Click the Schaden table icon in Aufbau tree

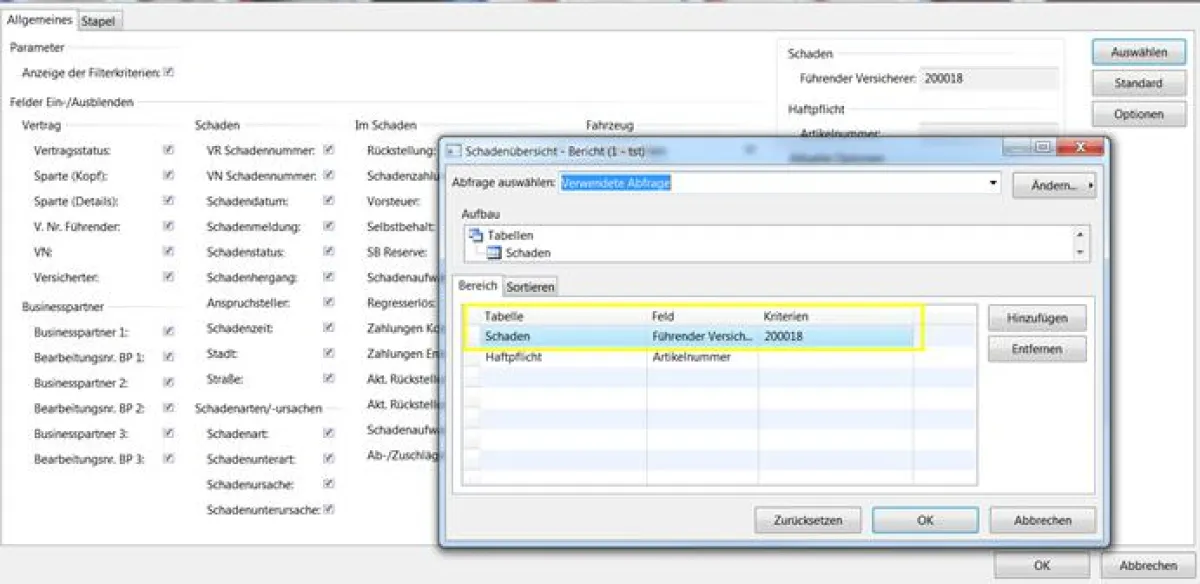(493, 253)
